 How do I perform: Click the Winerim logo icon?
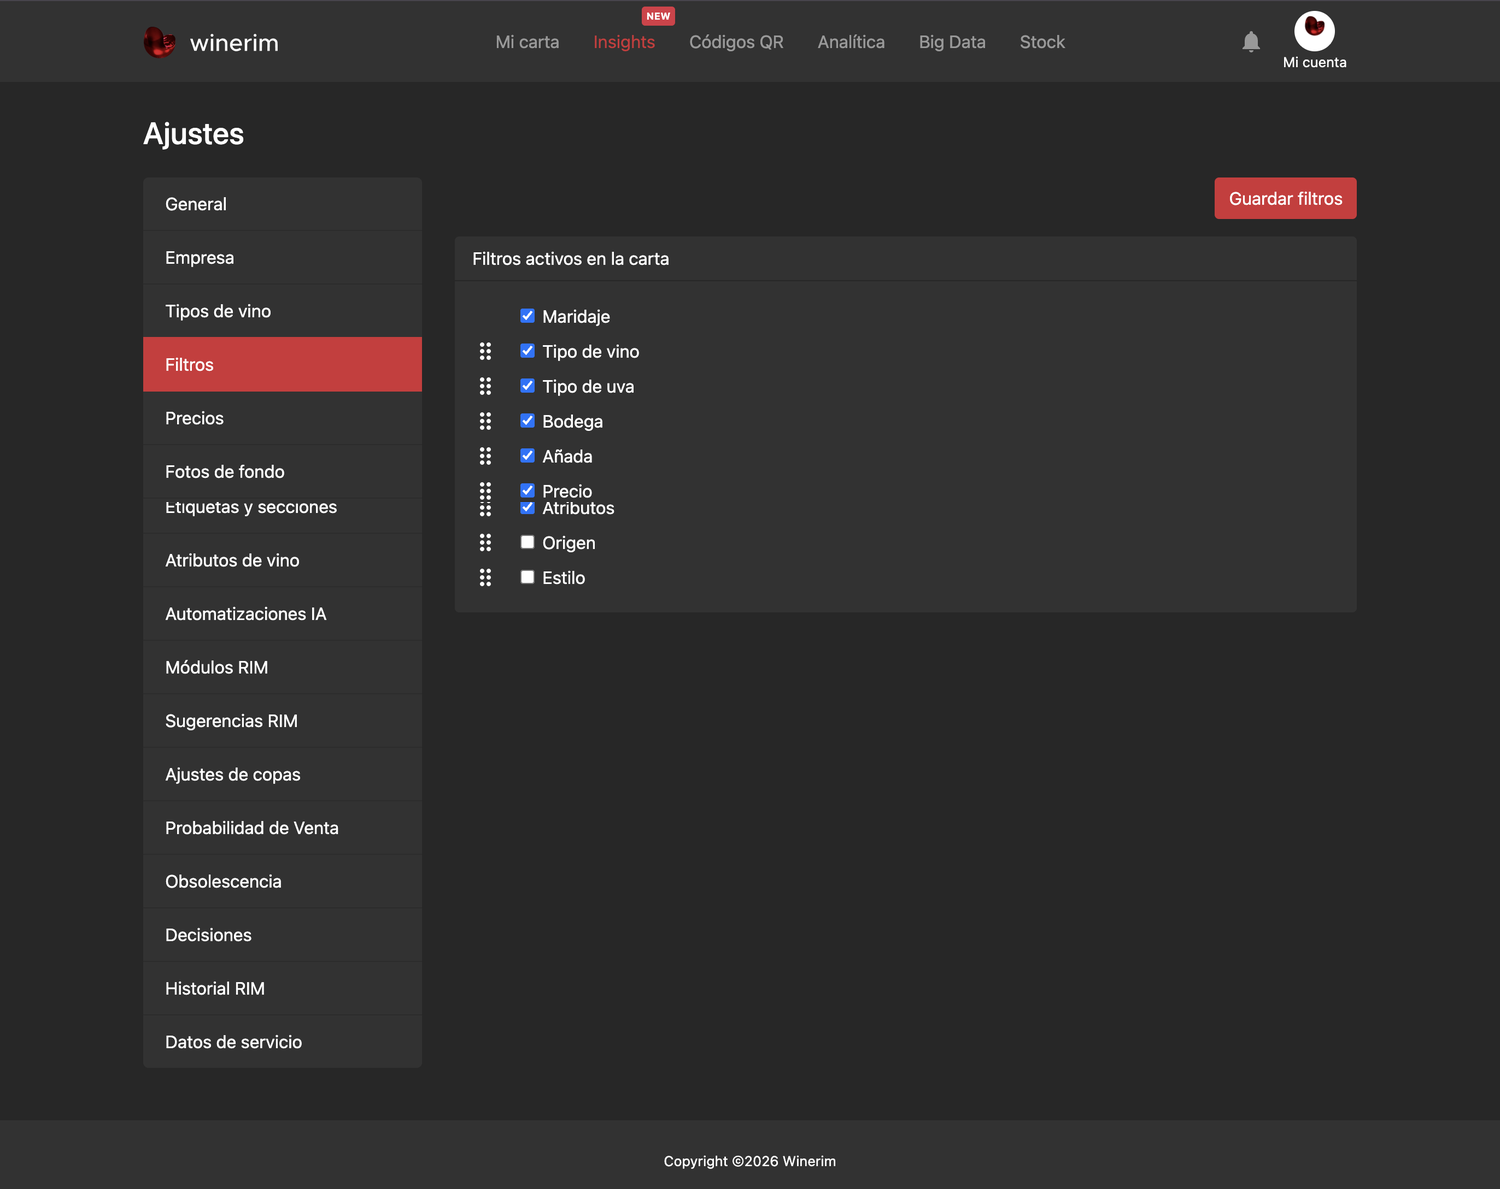(x=159, y=42)
